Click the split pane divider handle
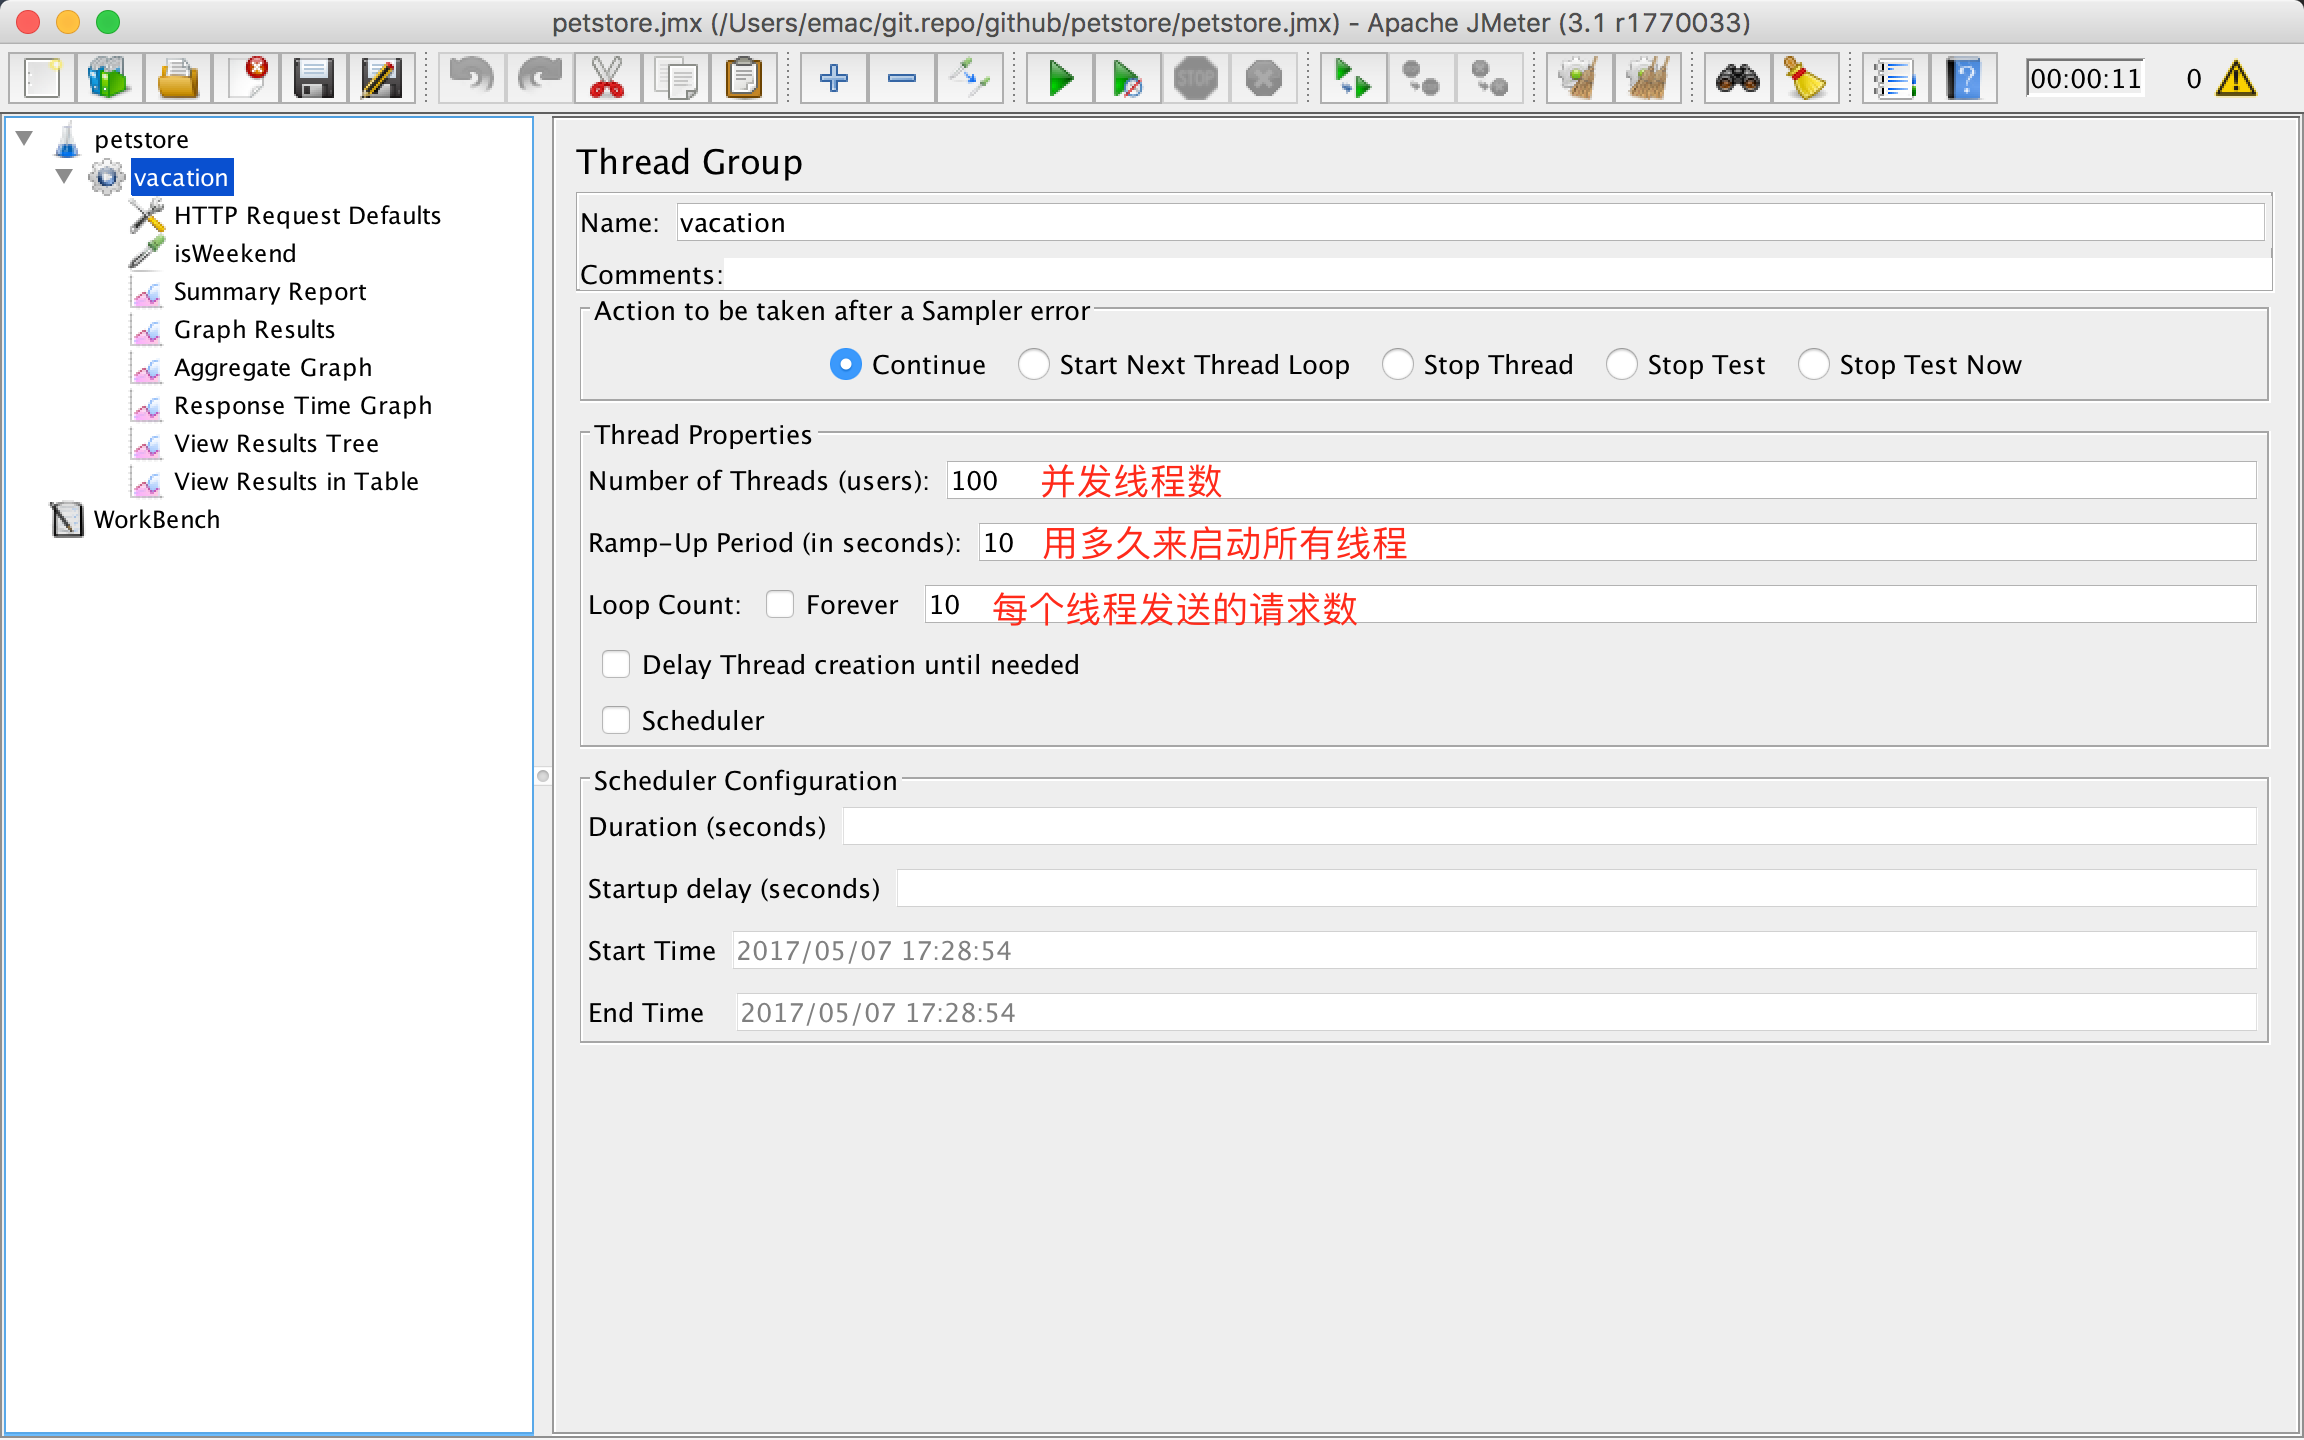2304x1440 pixels. click(543, 776)
